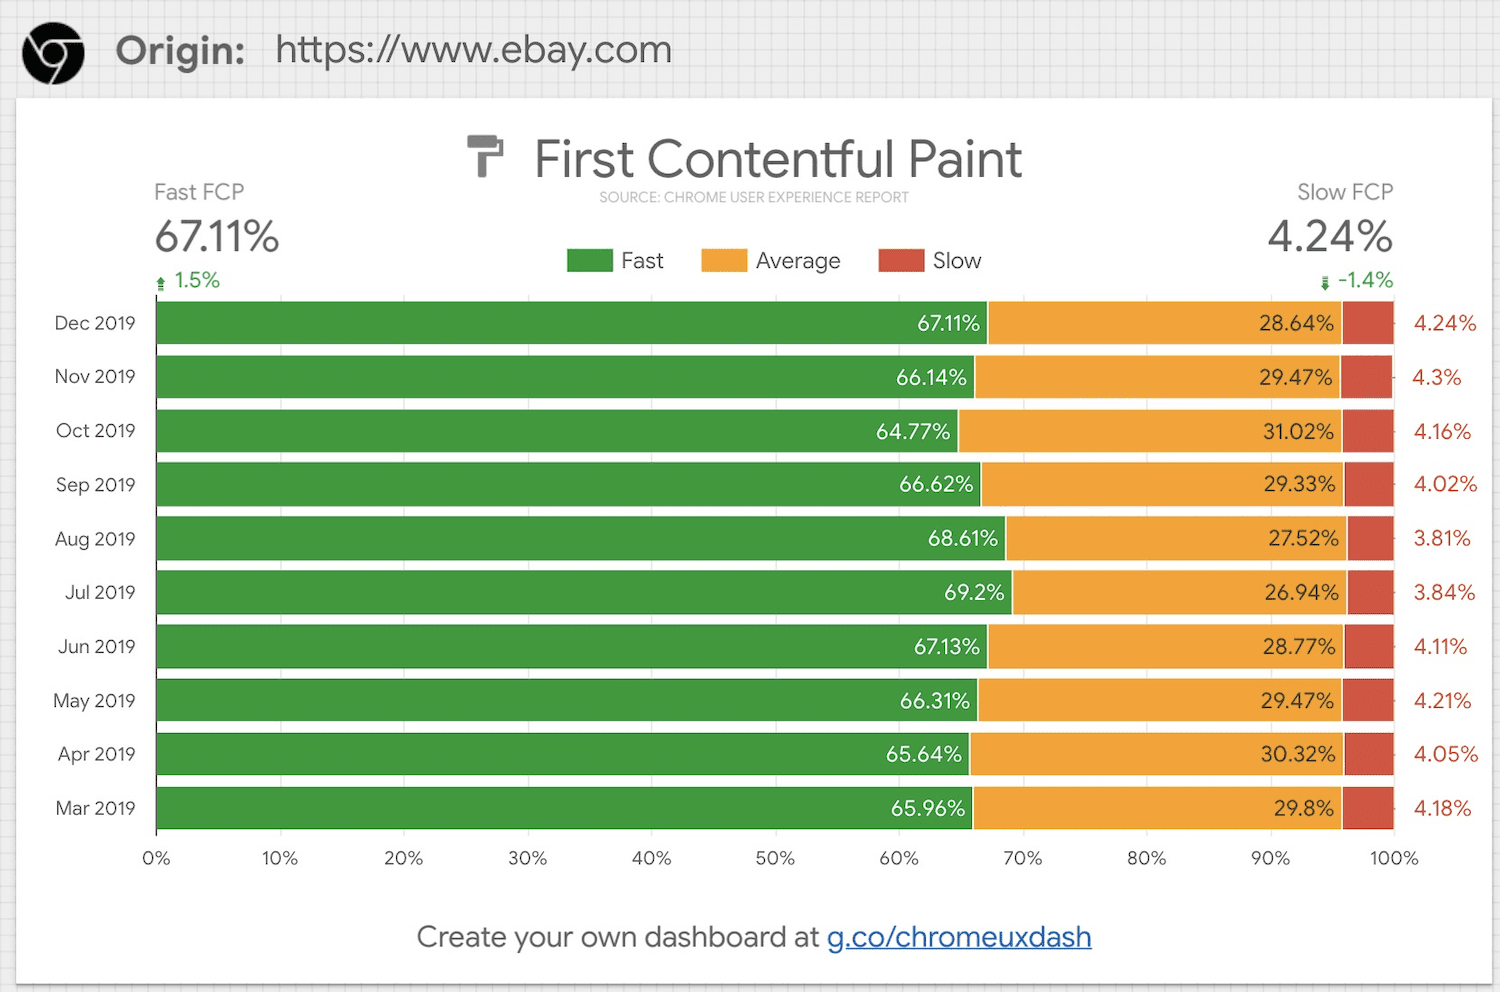Image resolution: width=1500 pixels, height=992 pixels.
Task: Click the https://www.ebay.com origin URL
Action: 473,50
